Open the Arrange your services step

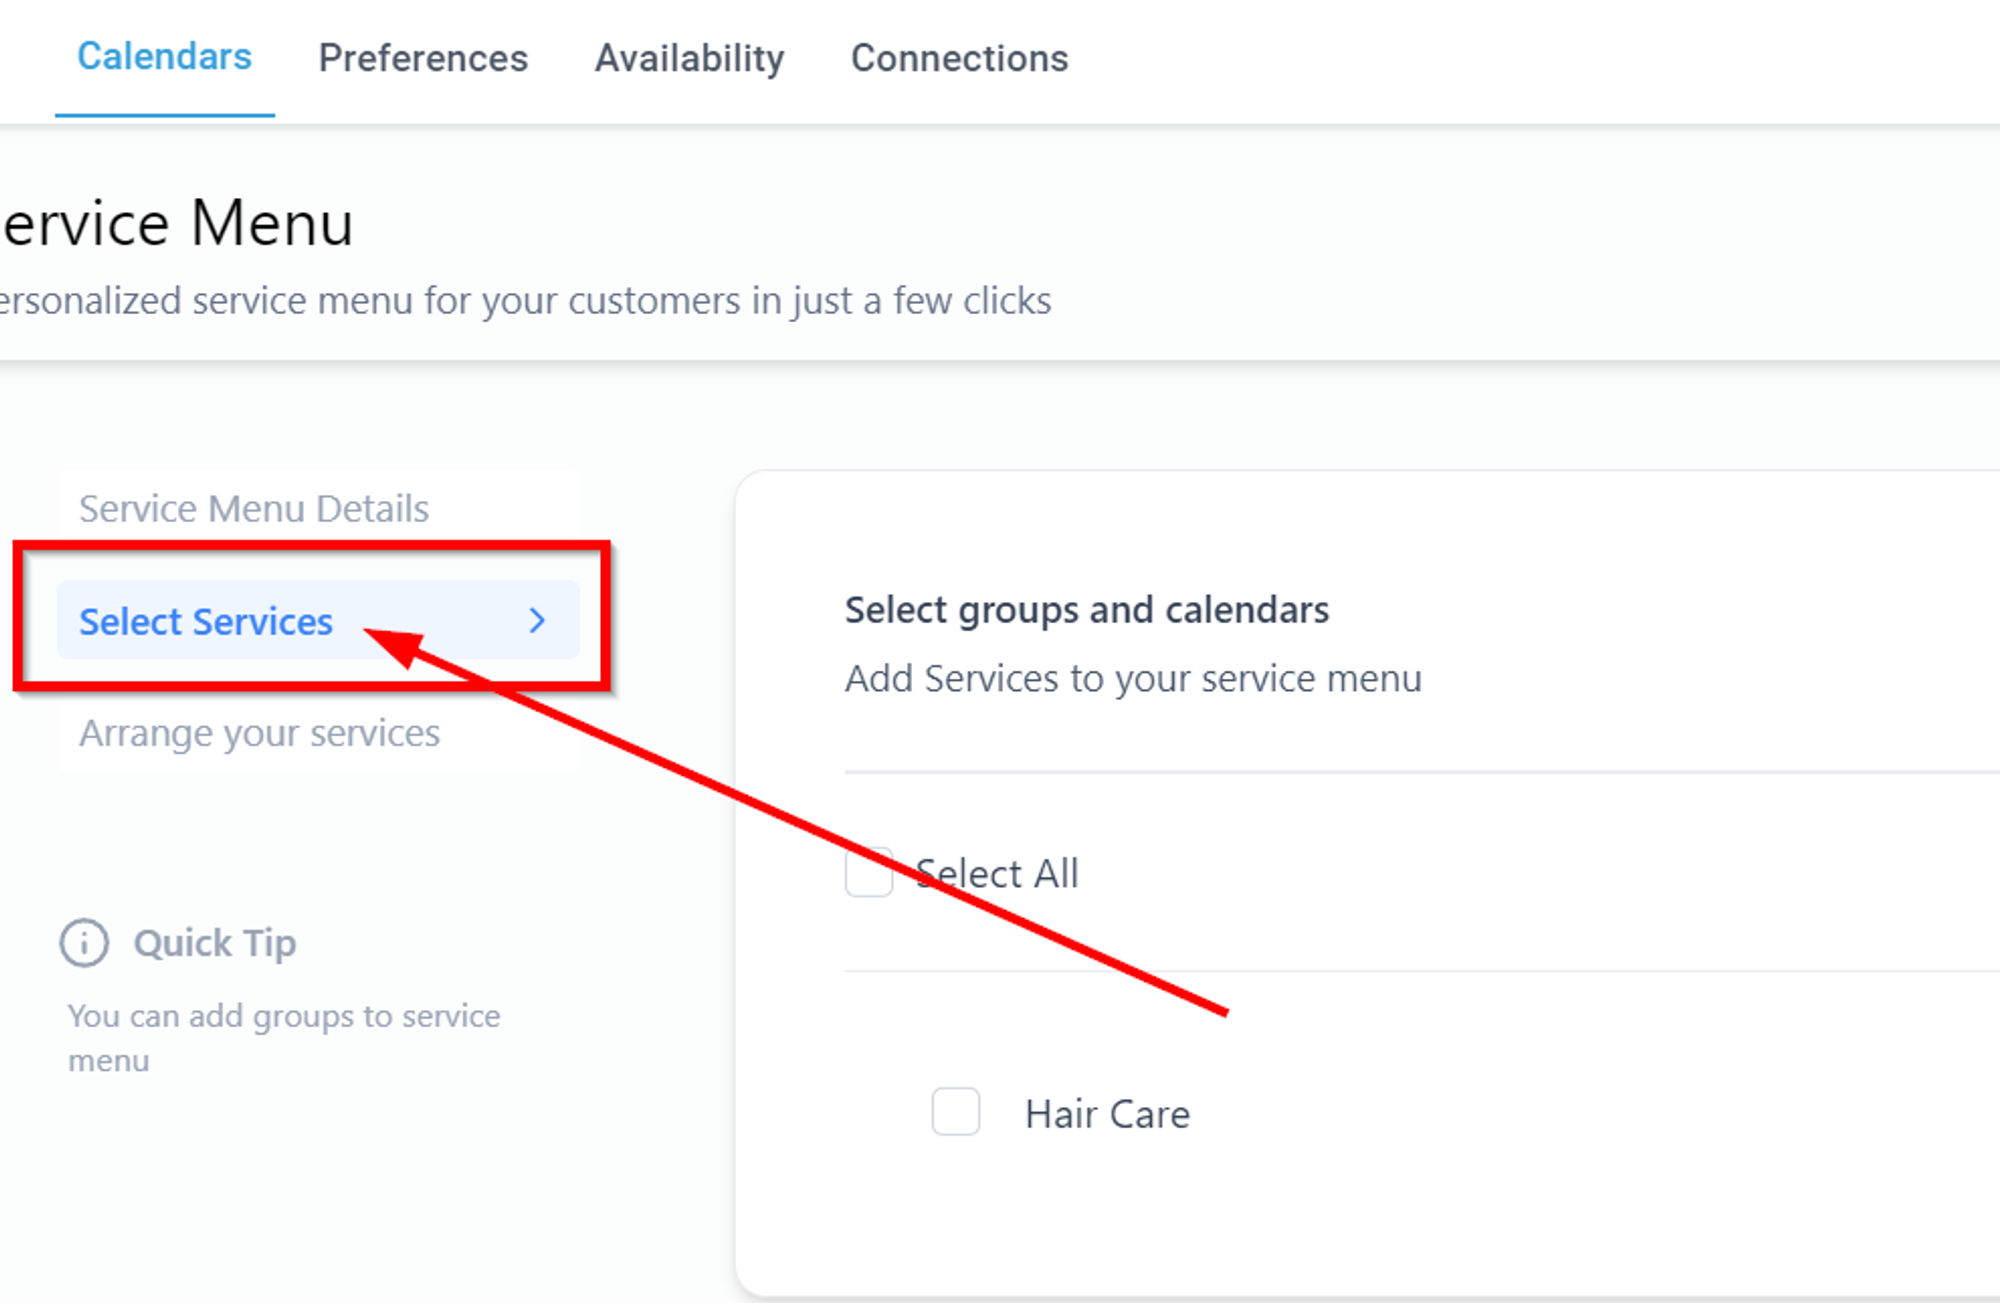(259, 734)
